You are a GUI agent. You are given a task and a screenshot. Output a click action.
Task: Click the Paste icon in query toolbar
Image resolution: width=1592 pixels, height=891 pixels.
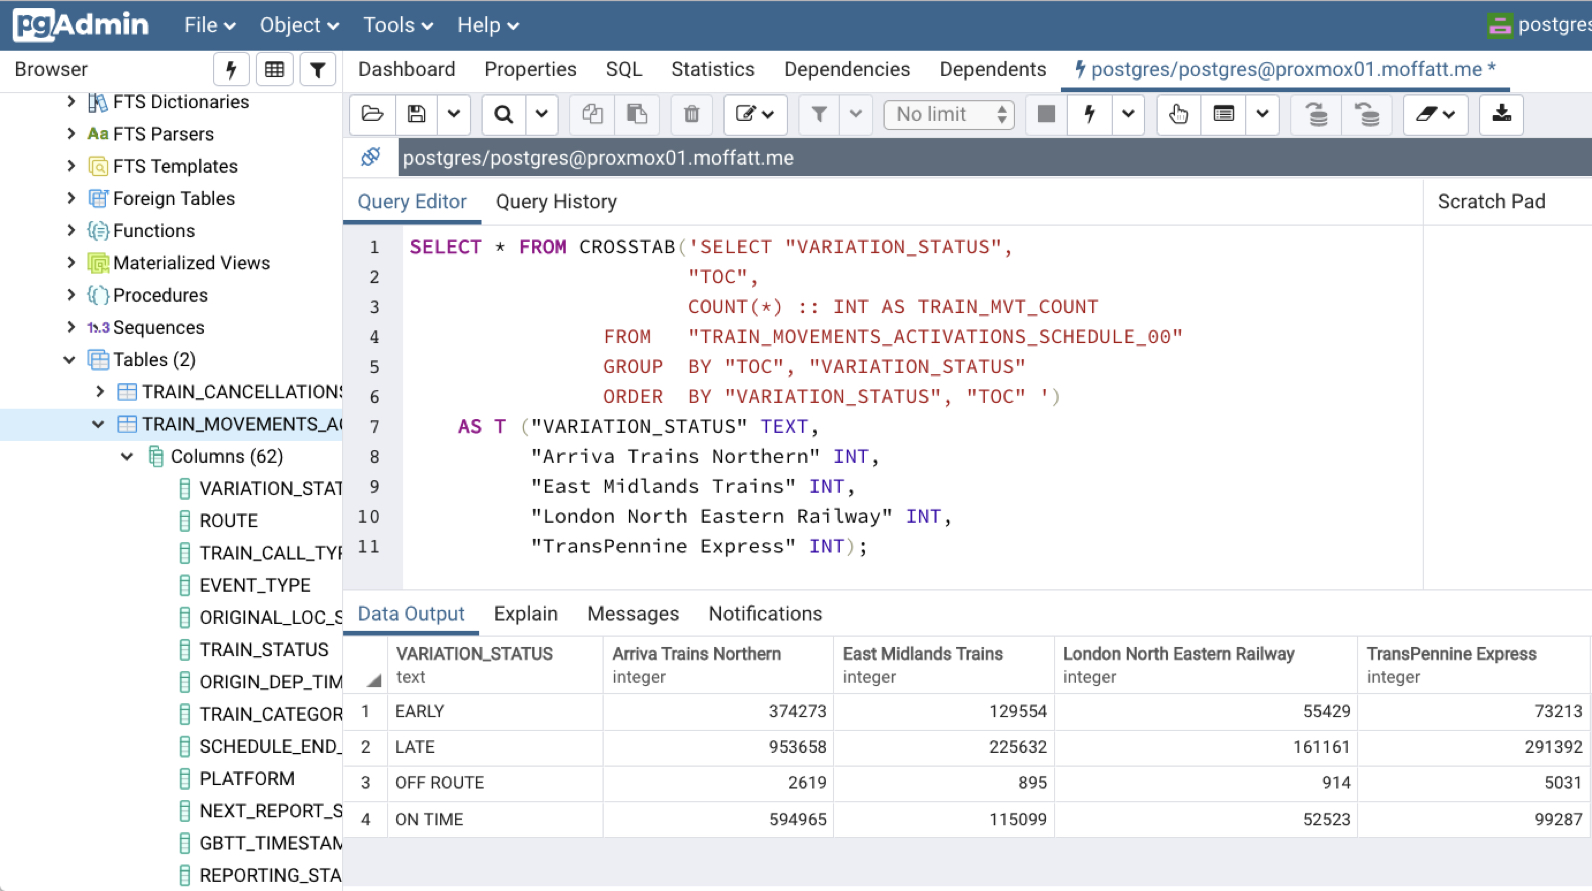[x=637, y=114]
